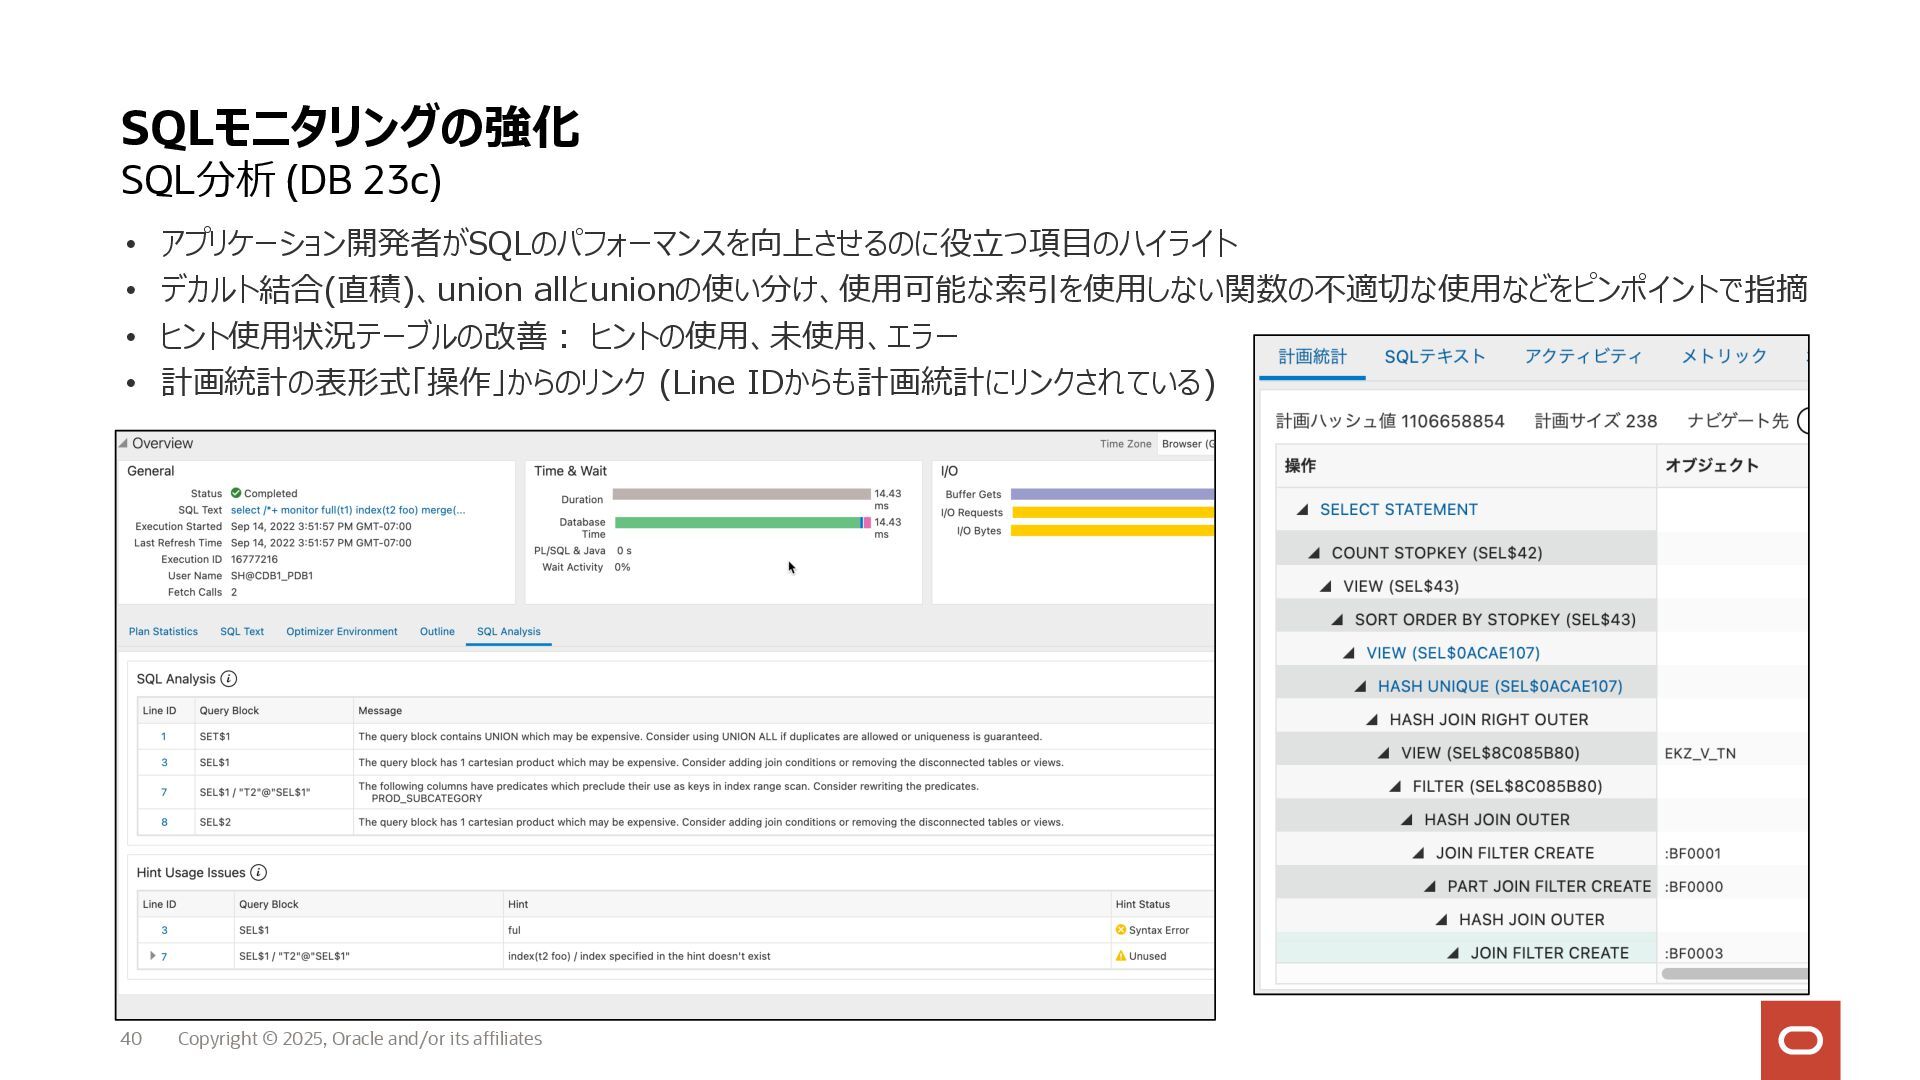Collapse HASH UNIQUE (SEL$0ACAE107) arrow
The image size is (1920, 1080).
1360,686
